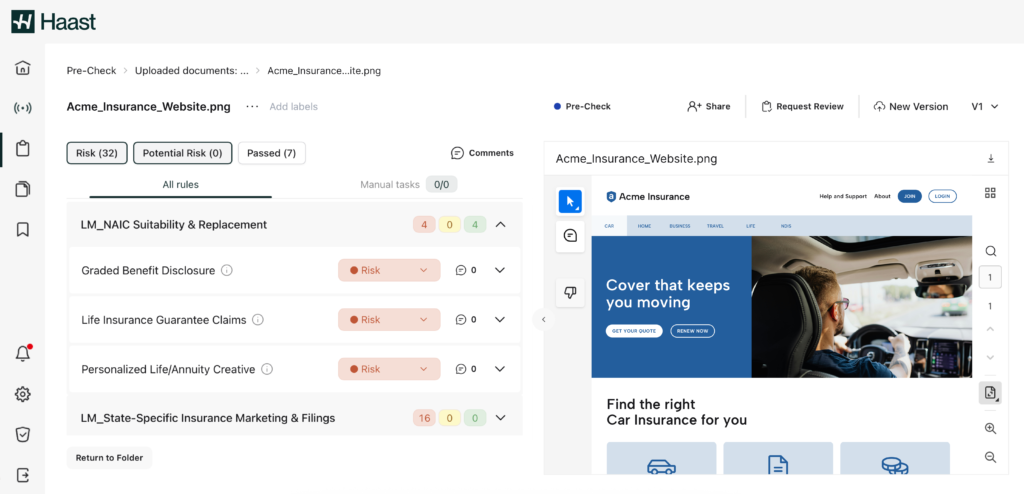Screen dimensions: 1024x494
Task: Toggle the Risk (32) filter
Action: (x=97, y=153)
